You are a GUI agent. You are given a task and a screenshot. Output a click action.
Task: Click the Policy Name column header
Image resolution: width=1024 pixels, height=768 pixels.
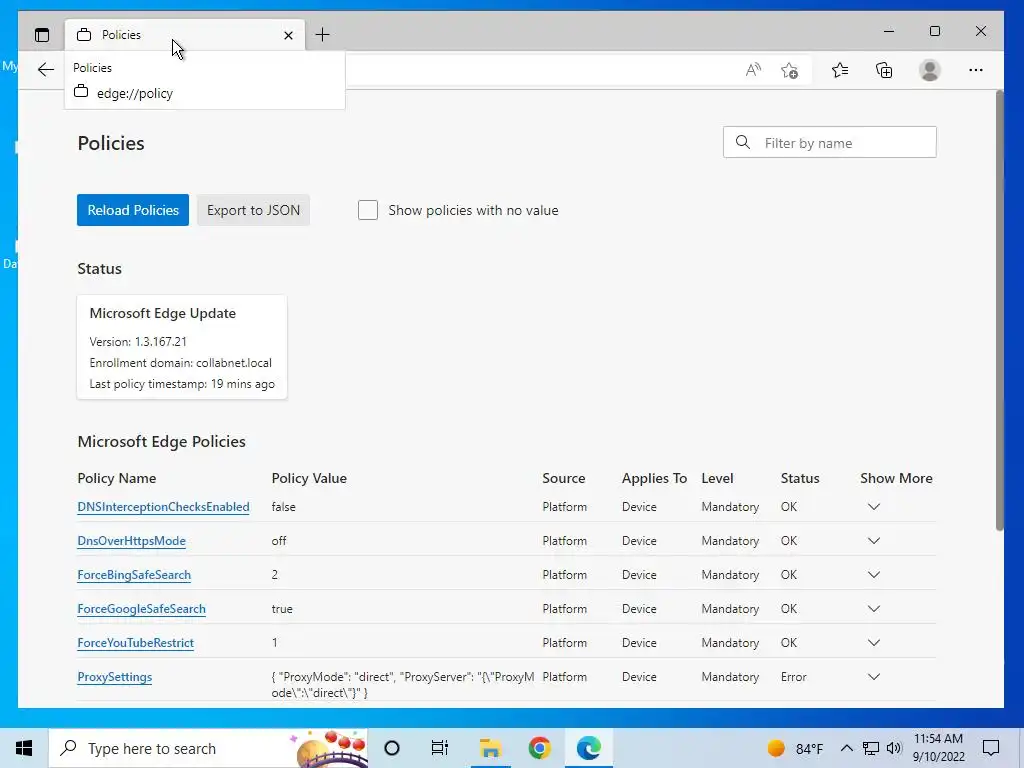click(116, 478)
